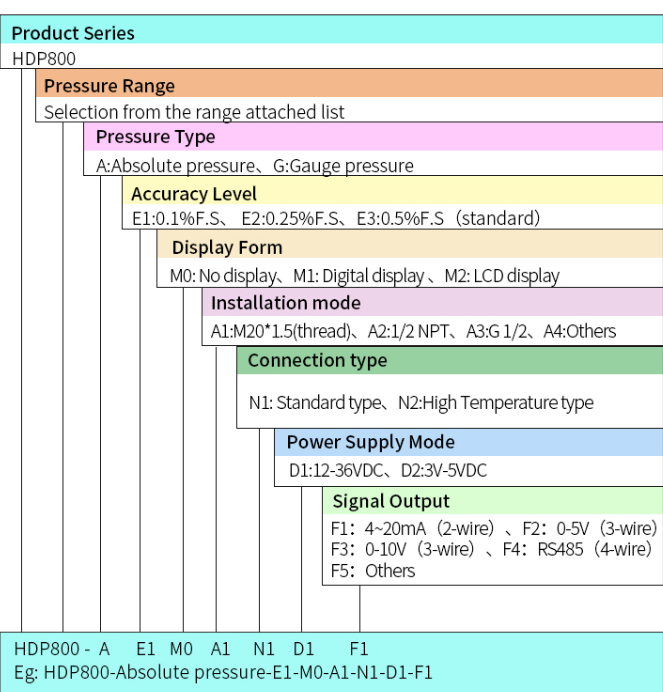Screen dimensions: 663x692
Task: Click the yellow Accuracy Level header
Action: [x=193, y=194]
